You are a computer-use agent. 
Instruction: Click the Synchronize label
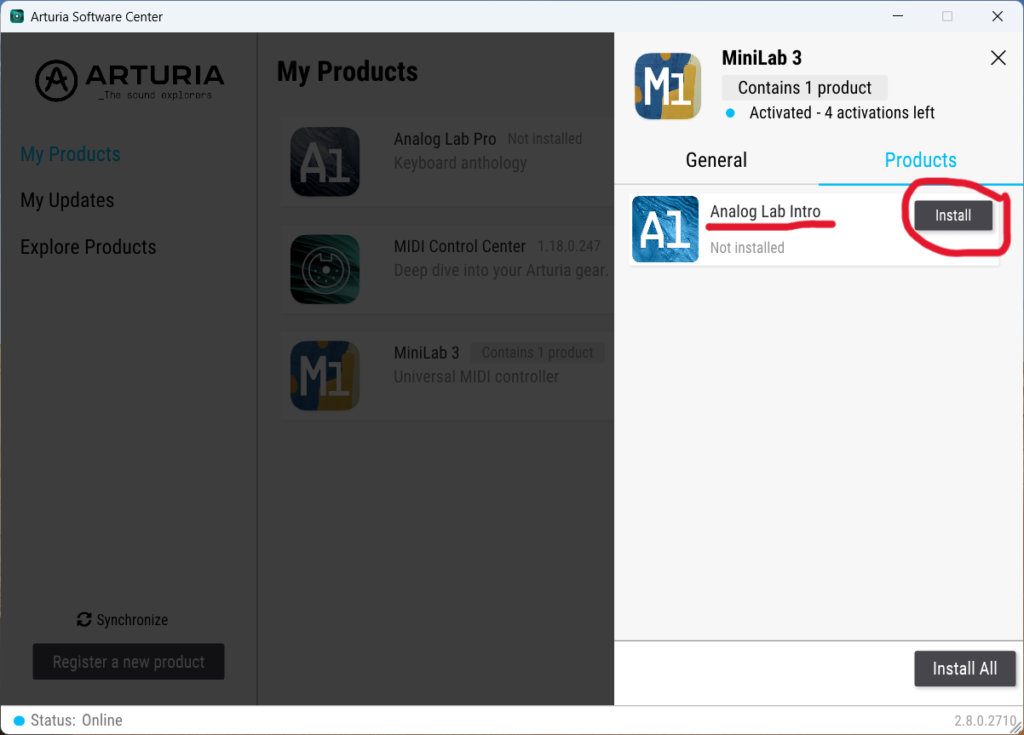pyautogui.click(x=132, y=620)
